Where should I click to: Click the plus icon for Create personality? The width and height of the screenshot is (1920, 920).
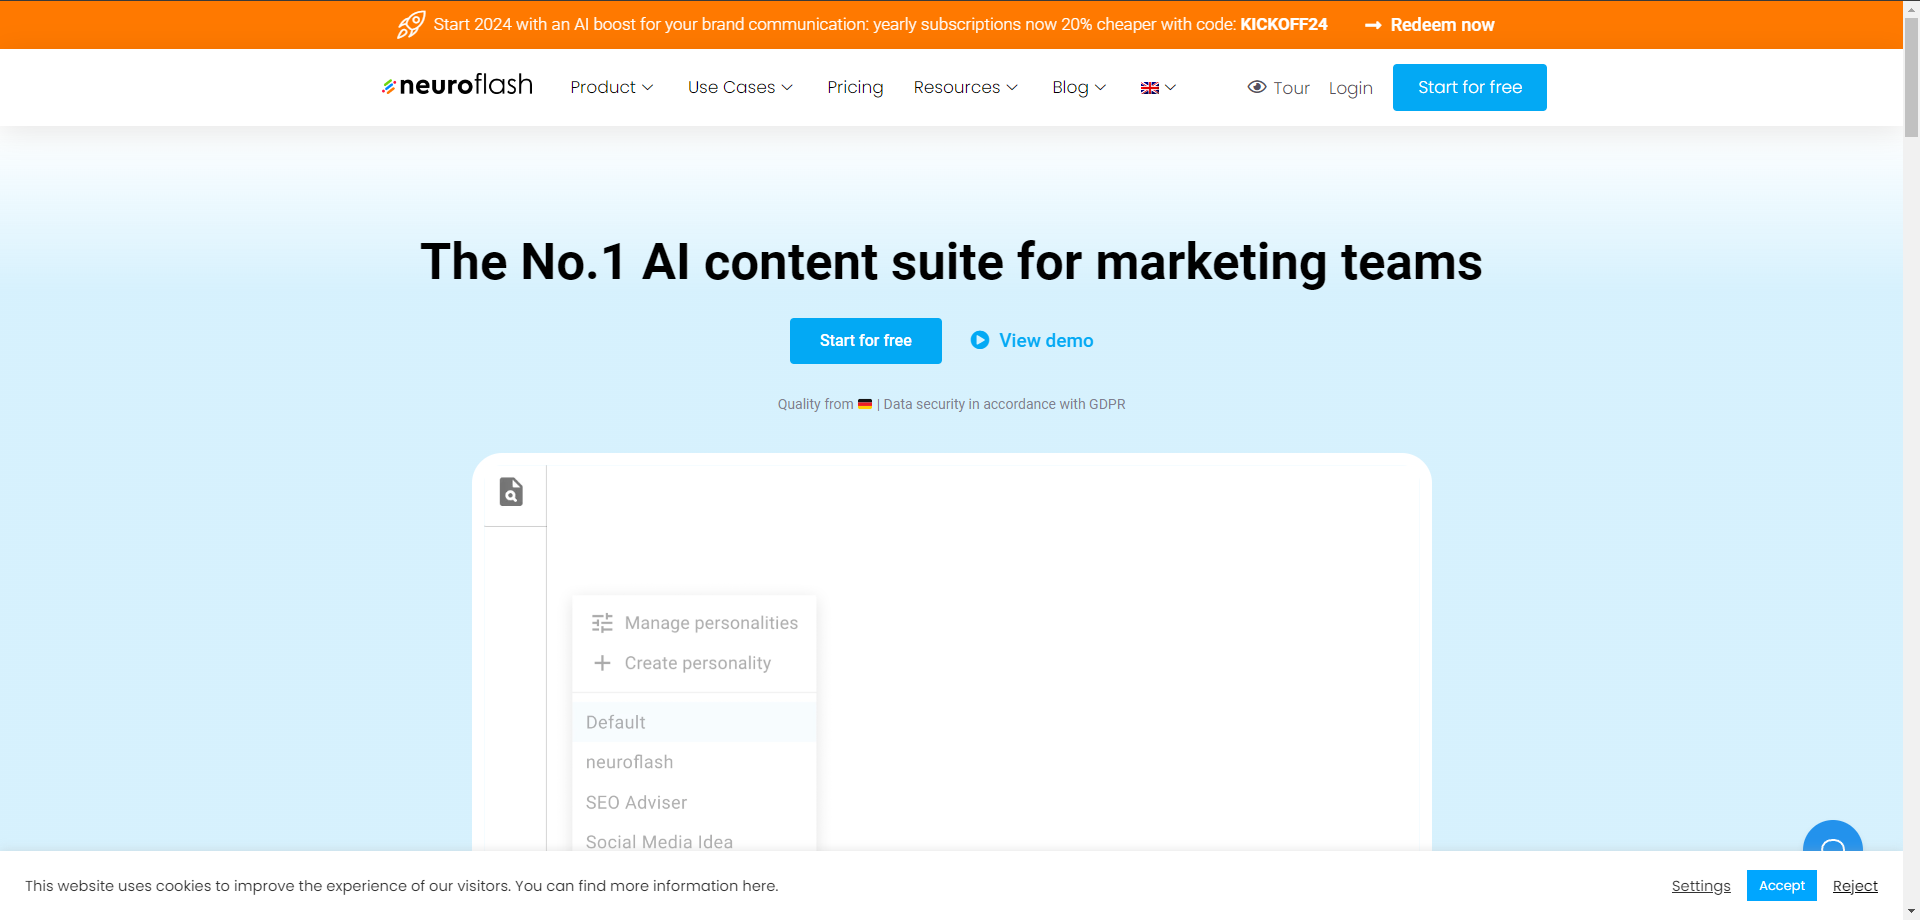point(602,663)
